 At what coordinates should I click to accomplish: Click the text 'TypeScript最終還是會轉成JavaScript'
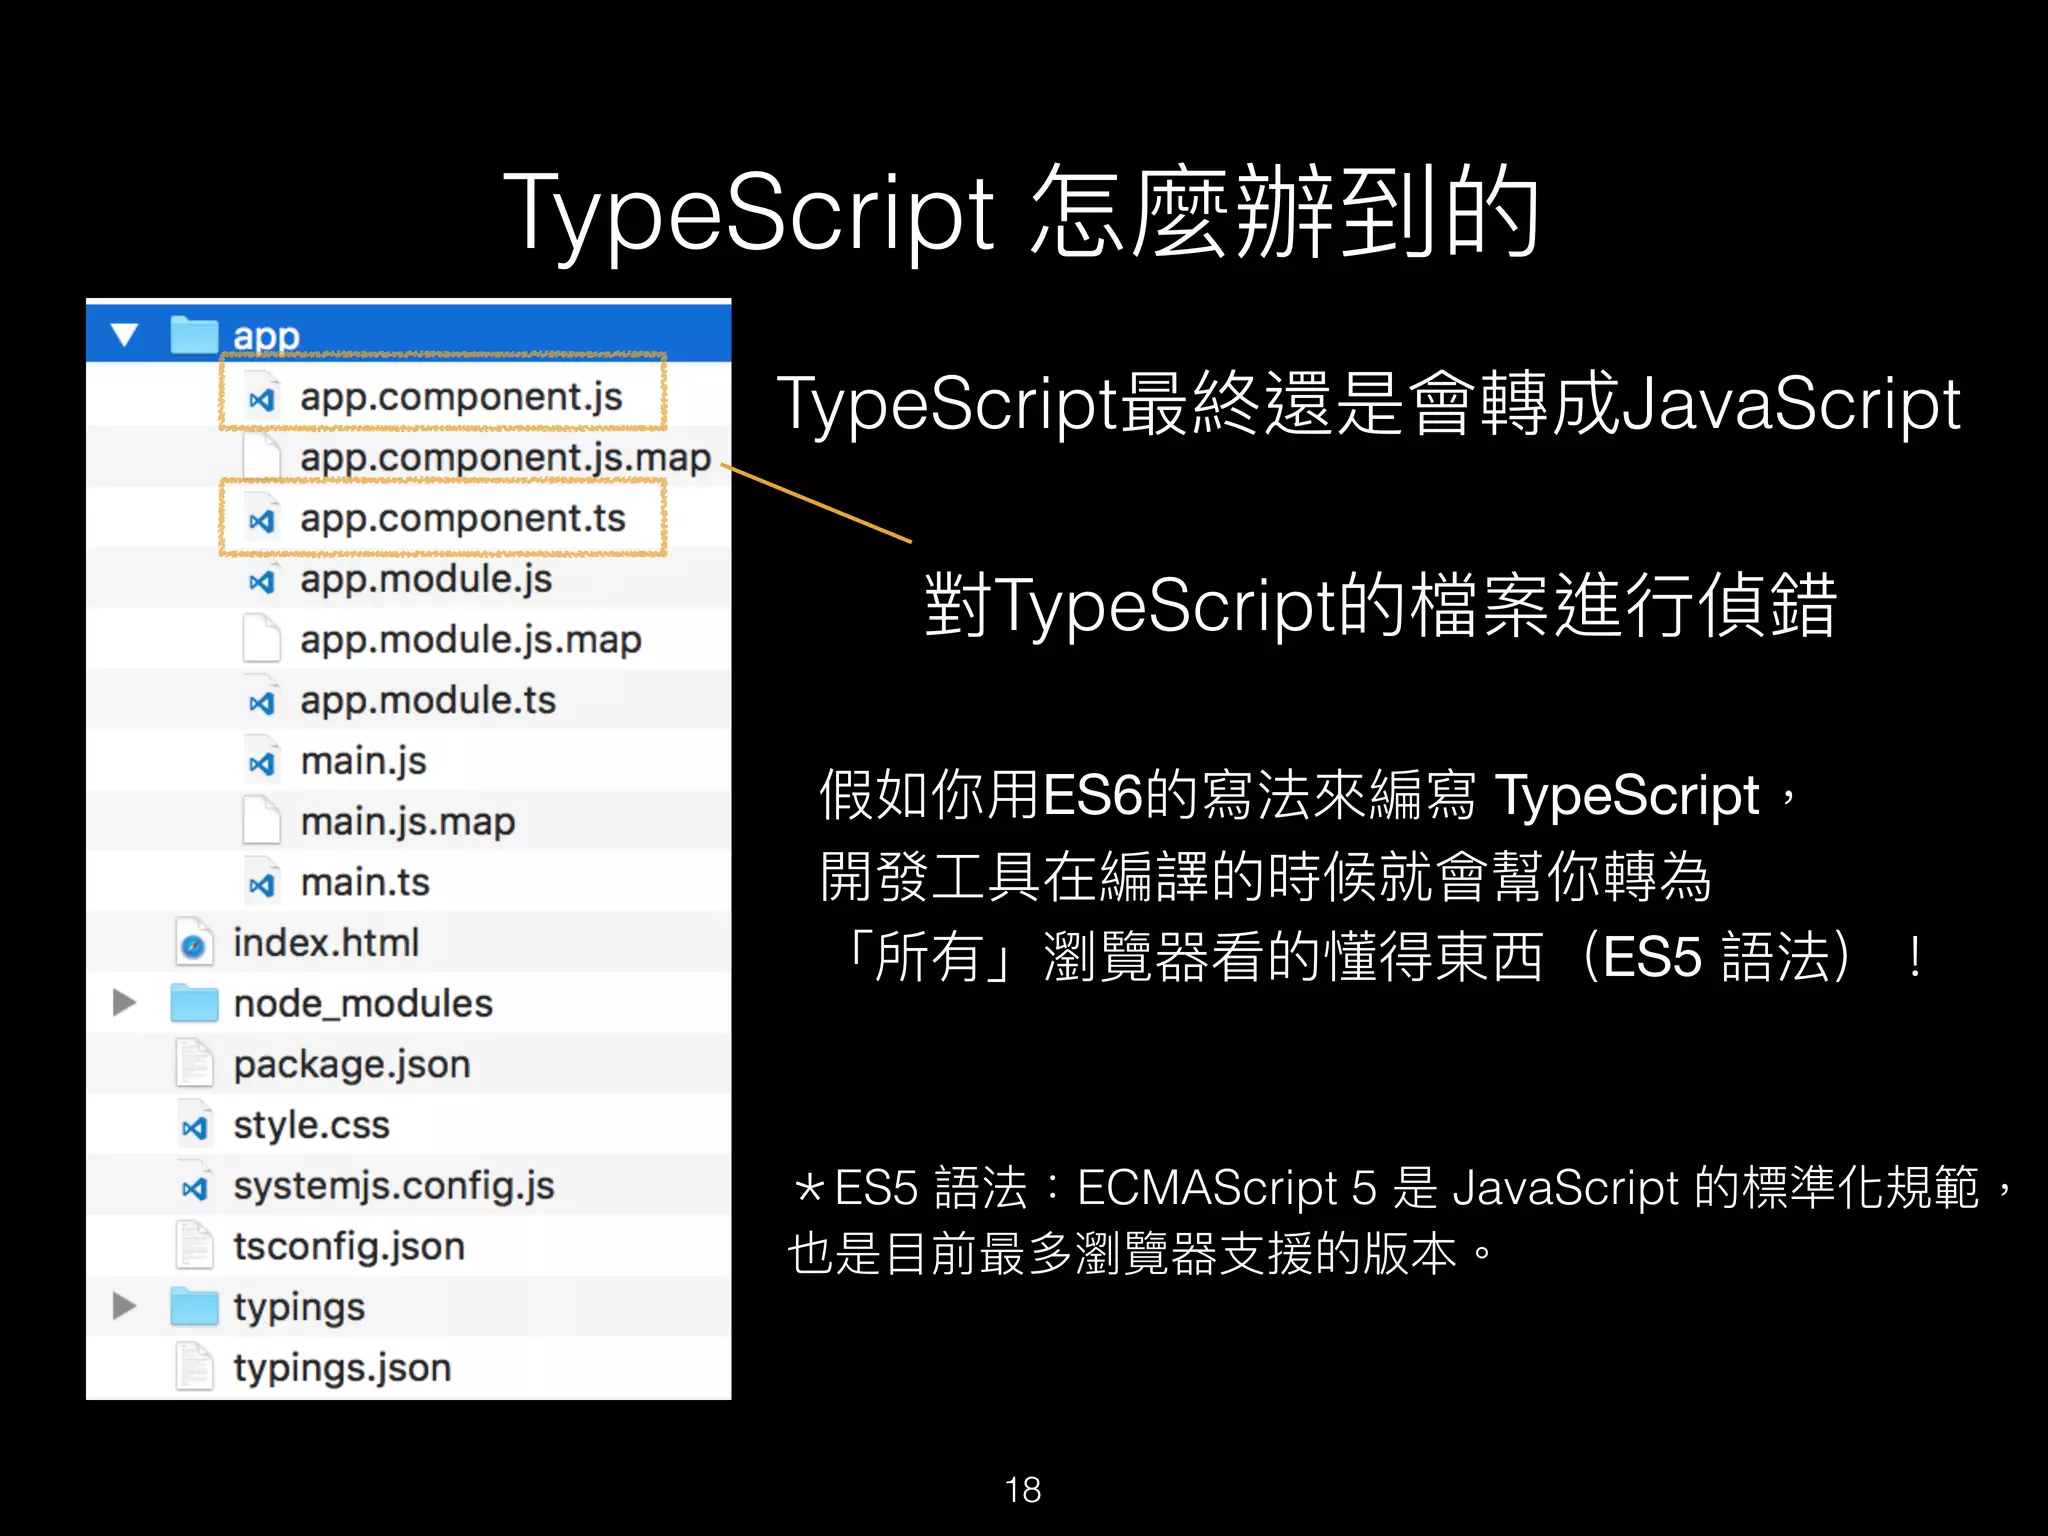tap(1369, 404)
